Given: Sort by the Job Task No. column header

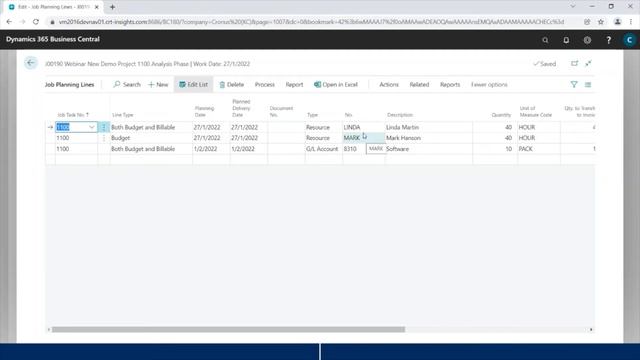Looking at the screenshot, I should tap(73, 115).
